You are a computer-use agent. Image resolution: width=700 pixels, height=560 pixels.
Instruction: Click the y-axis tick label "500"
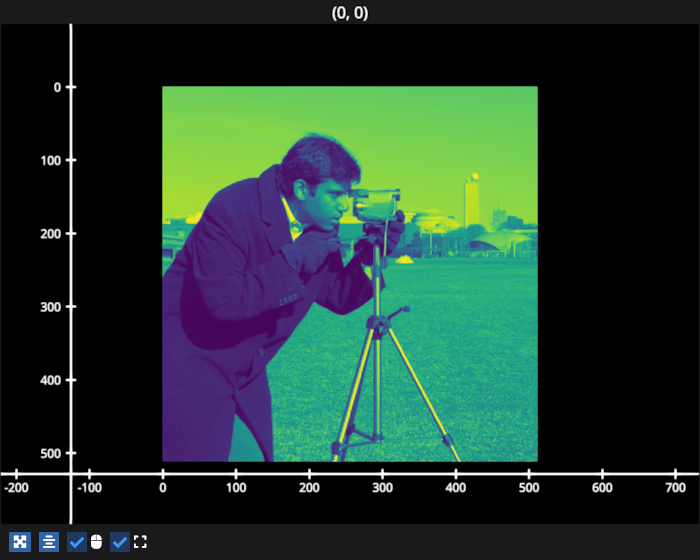50,454
